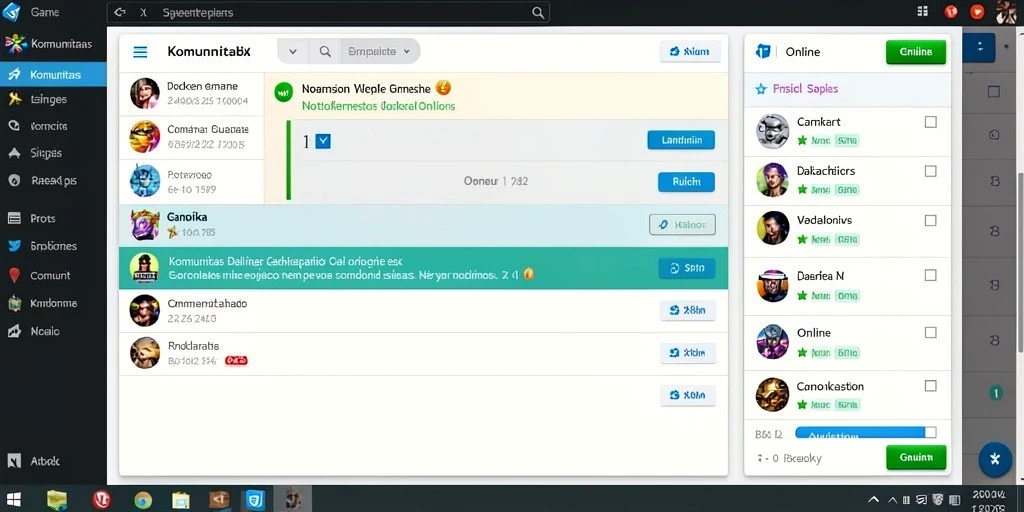Screen dimensions: 1024x512
Task: Click the search magnifier in the top address bar
Action: (537, 12)
